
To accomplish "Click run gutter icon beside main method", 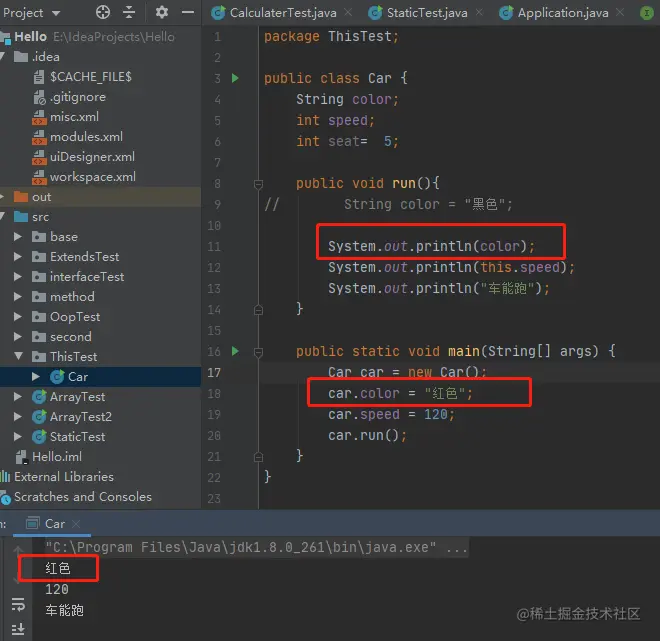I will [235, 351].
